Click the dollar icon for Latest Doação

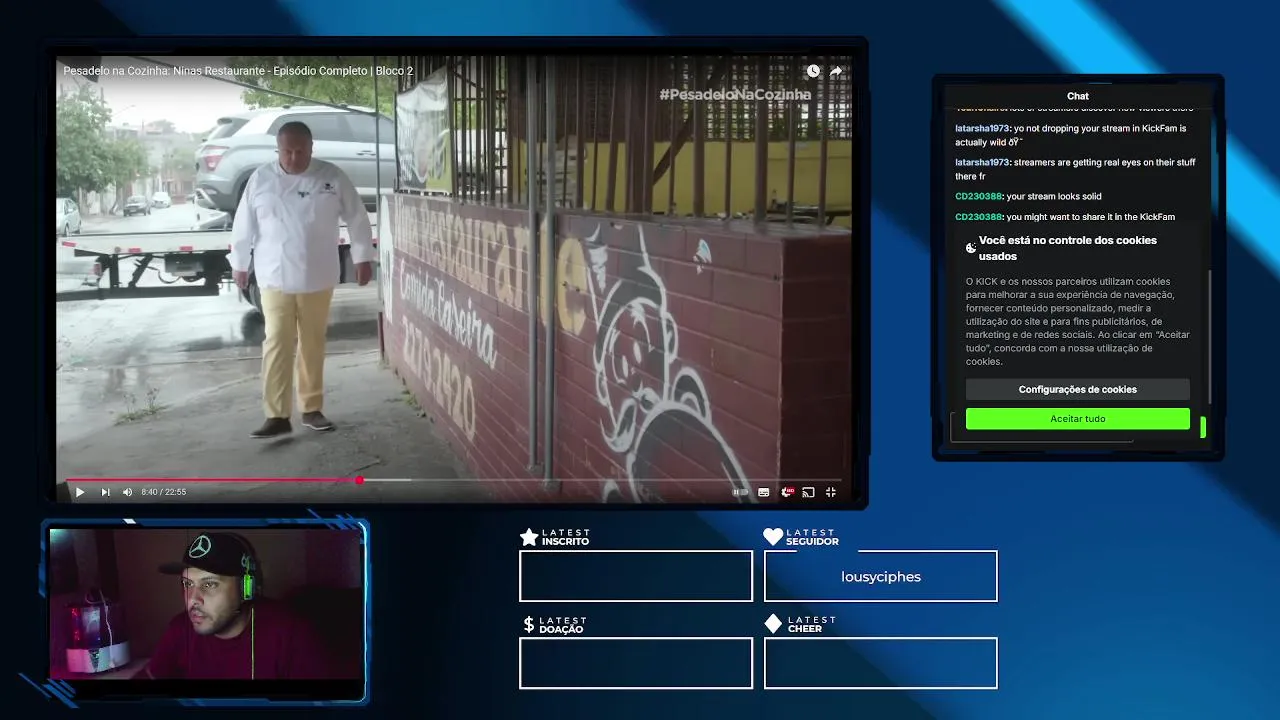(529, 625)
